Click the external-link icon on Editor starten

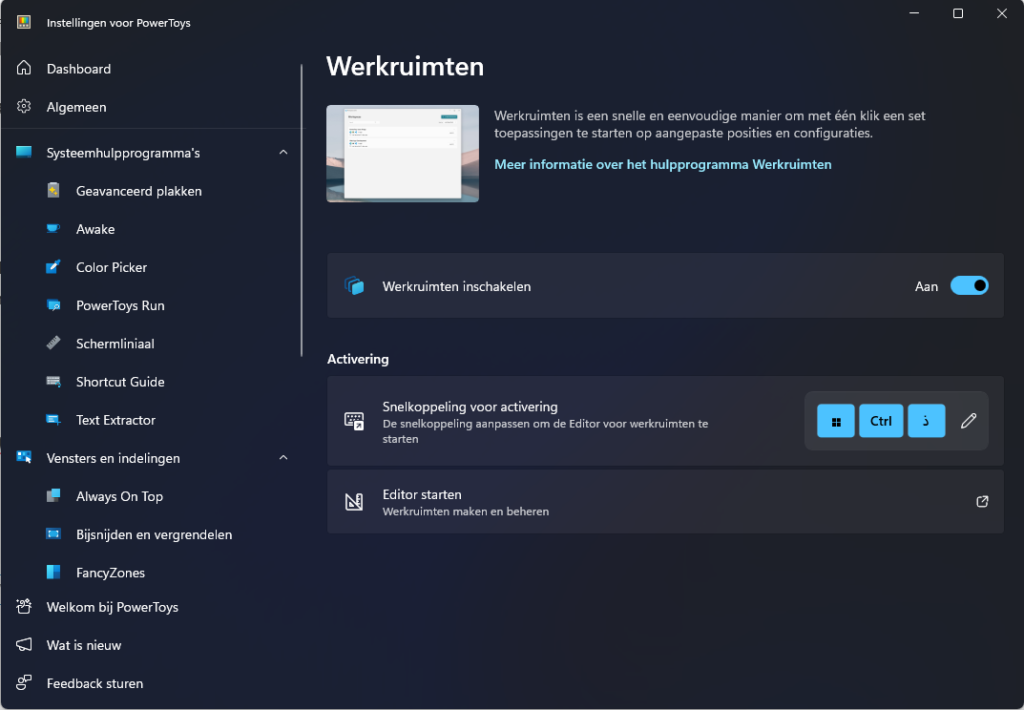[x=982, y=502]
